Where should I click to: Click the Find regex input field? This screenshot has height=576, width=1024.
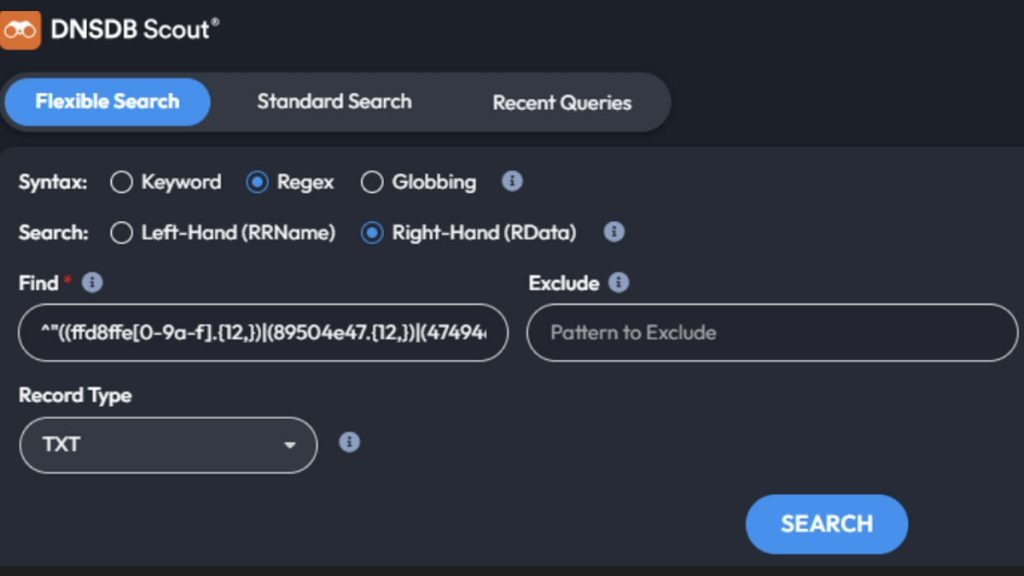tap(263, 333)
